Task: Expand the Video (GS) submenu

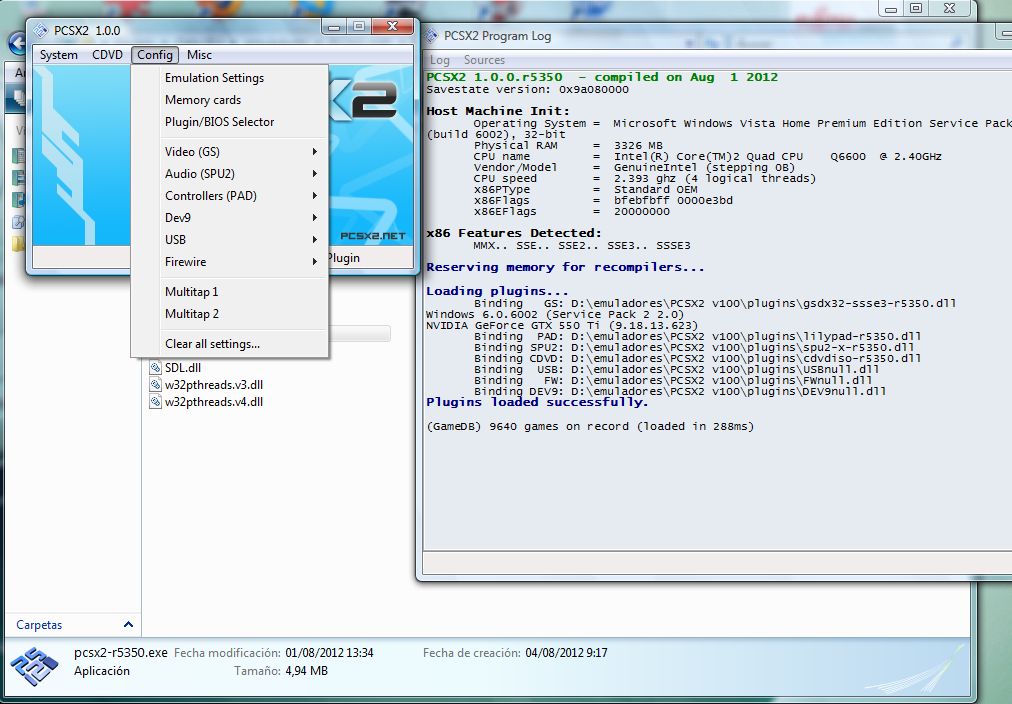Action: 230,152
